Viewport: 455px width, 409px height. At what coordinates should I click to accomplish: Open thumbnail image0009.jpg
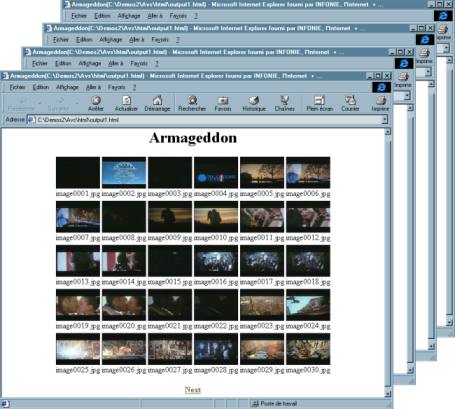coord(170,217)
